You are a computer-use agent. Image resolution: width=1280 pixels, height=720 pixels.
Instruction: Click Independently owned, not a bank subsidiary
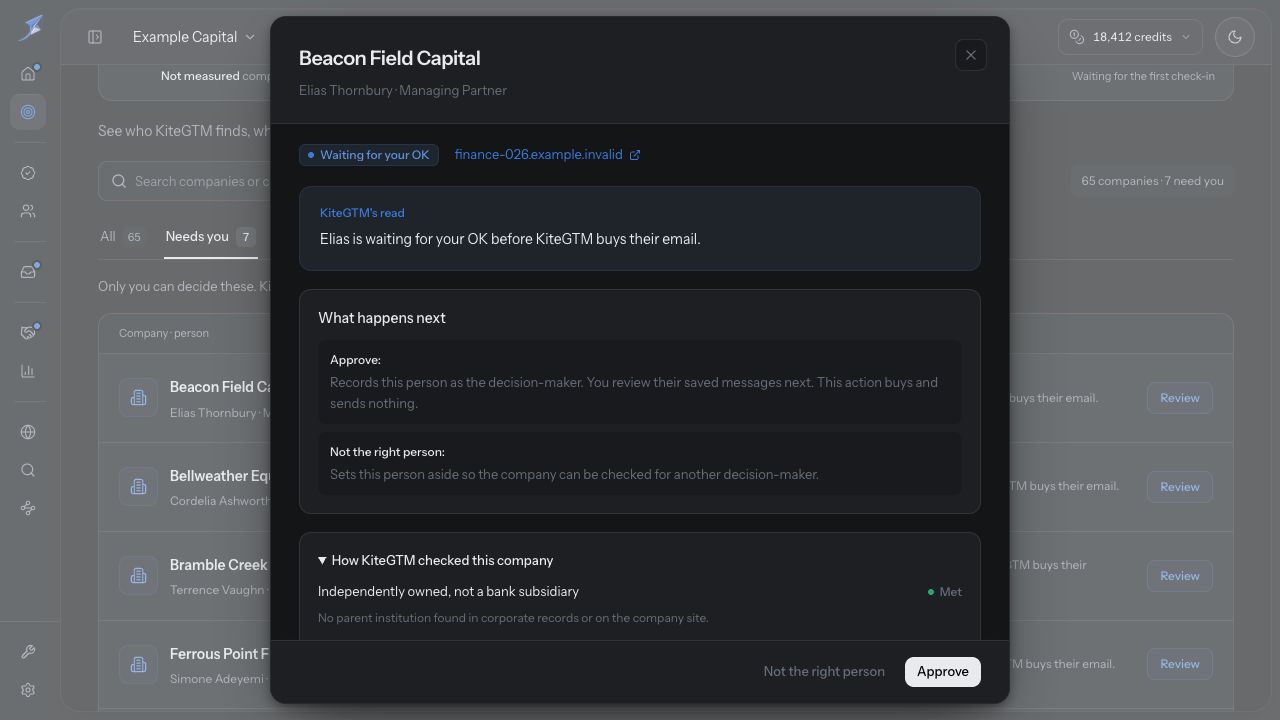click(448, 592)
